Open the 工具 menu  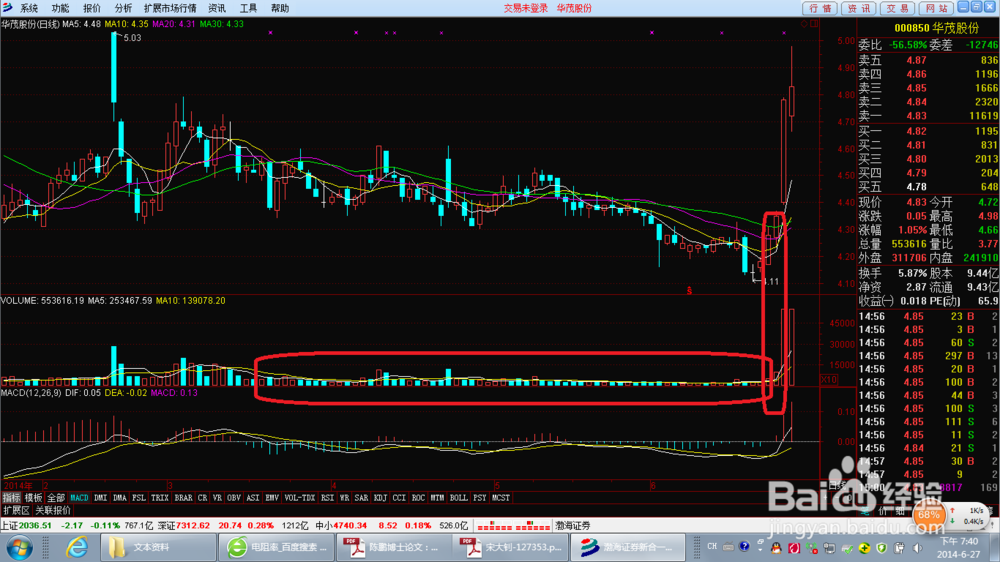click(x=248, y=8)
